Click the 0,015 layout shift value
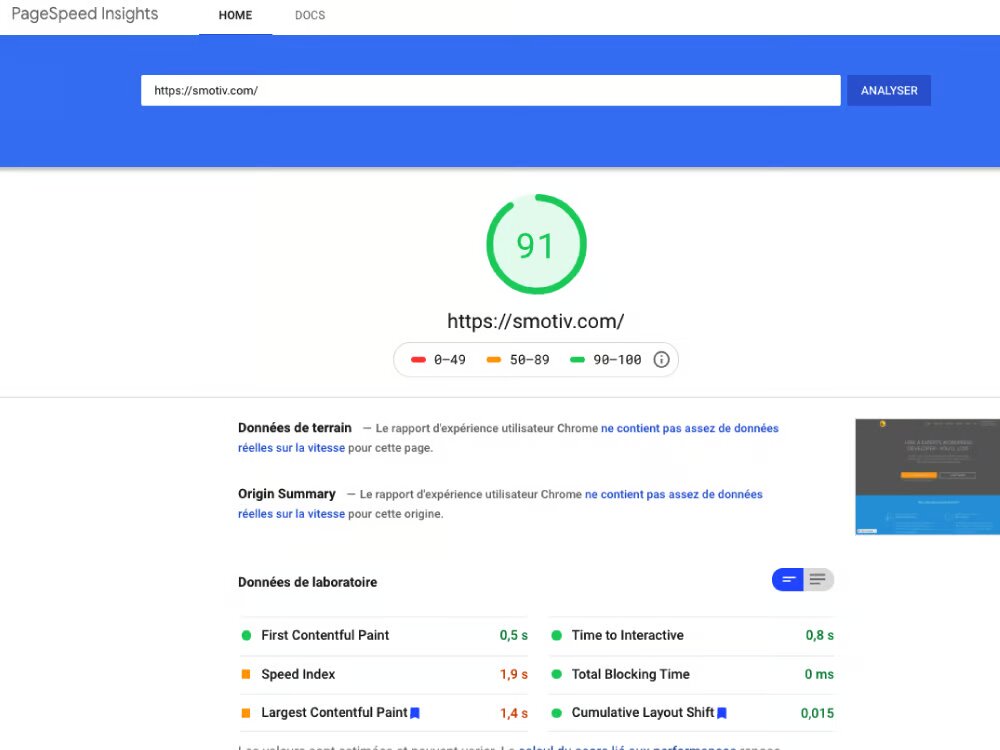 tap(817, 713)
